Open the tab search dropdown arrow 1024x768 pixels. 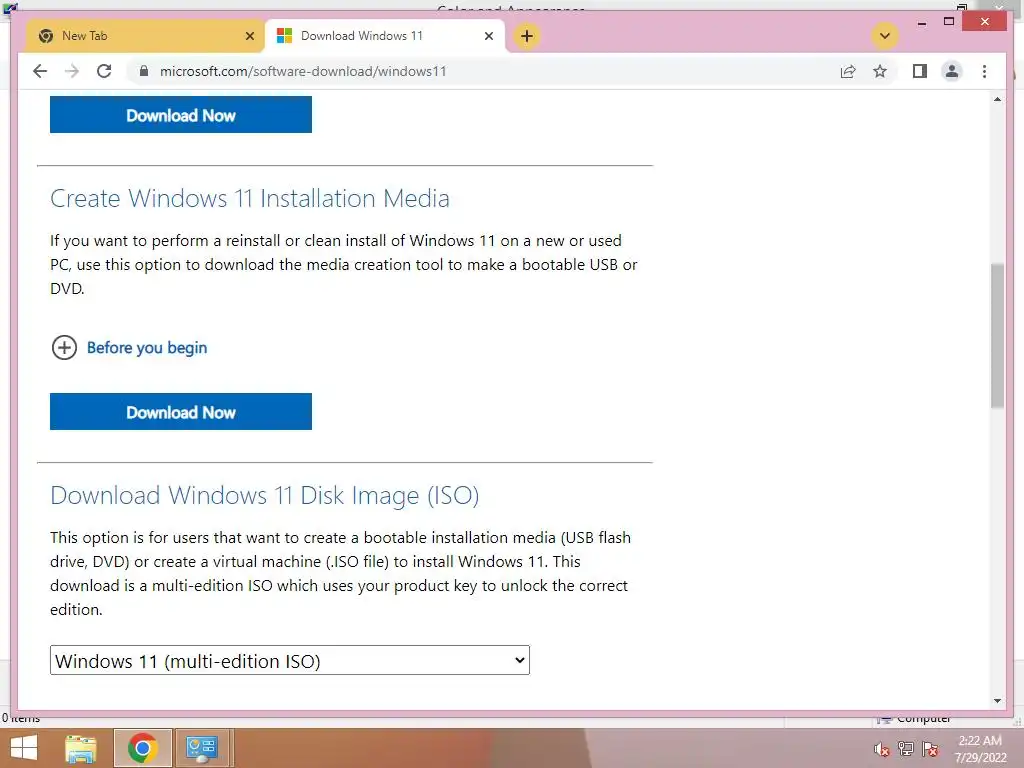[x=884, y=35]
